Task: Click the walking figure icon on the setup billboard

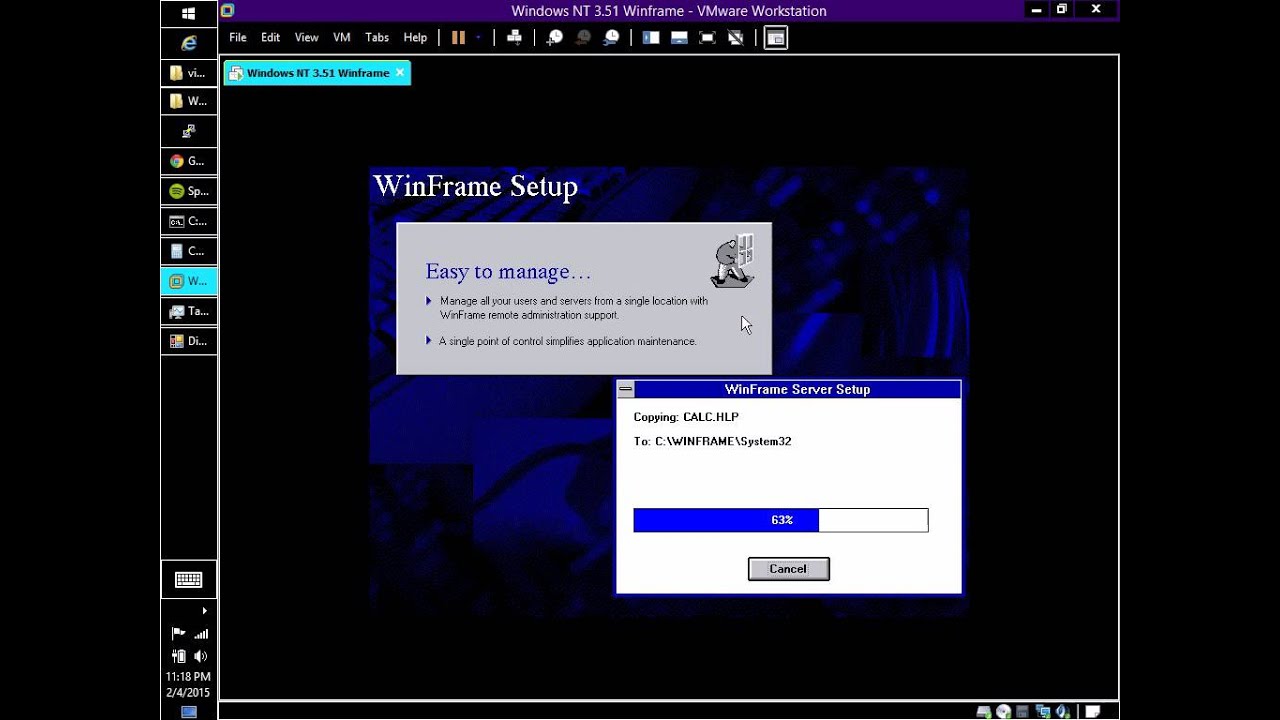Action: [733, 261]
